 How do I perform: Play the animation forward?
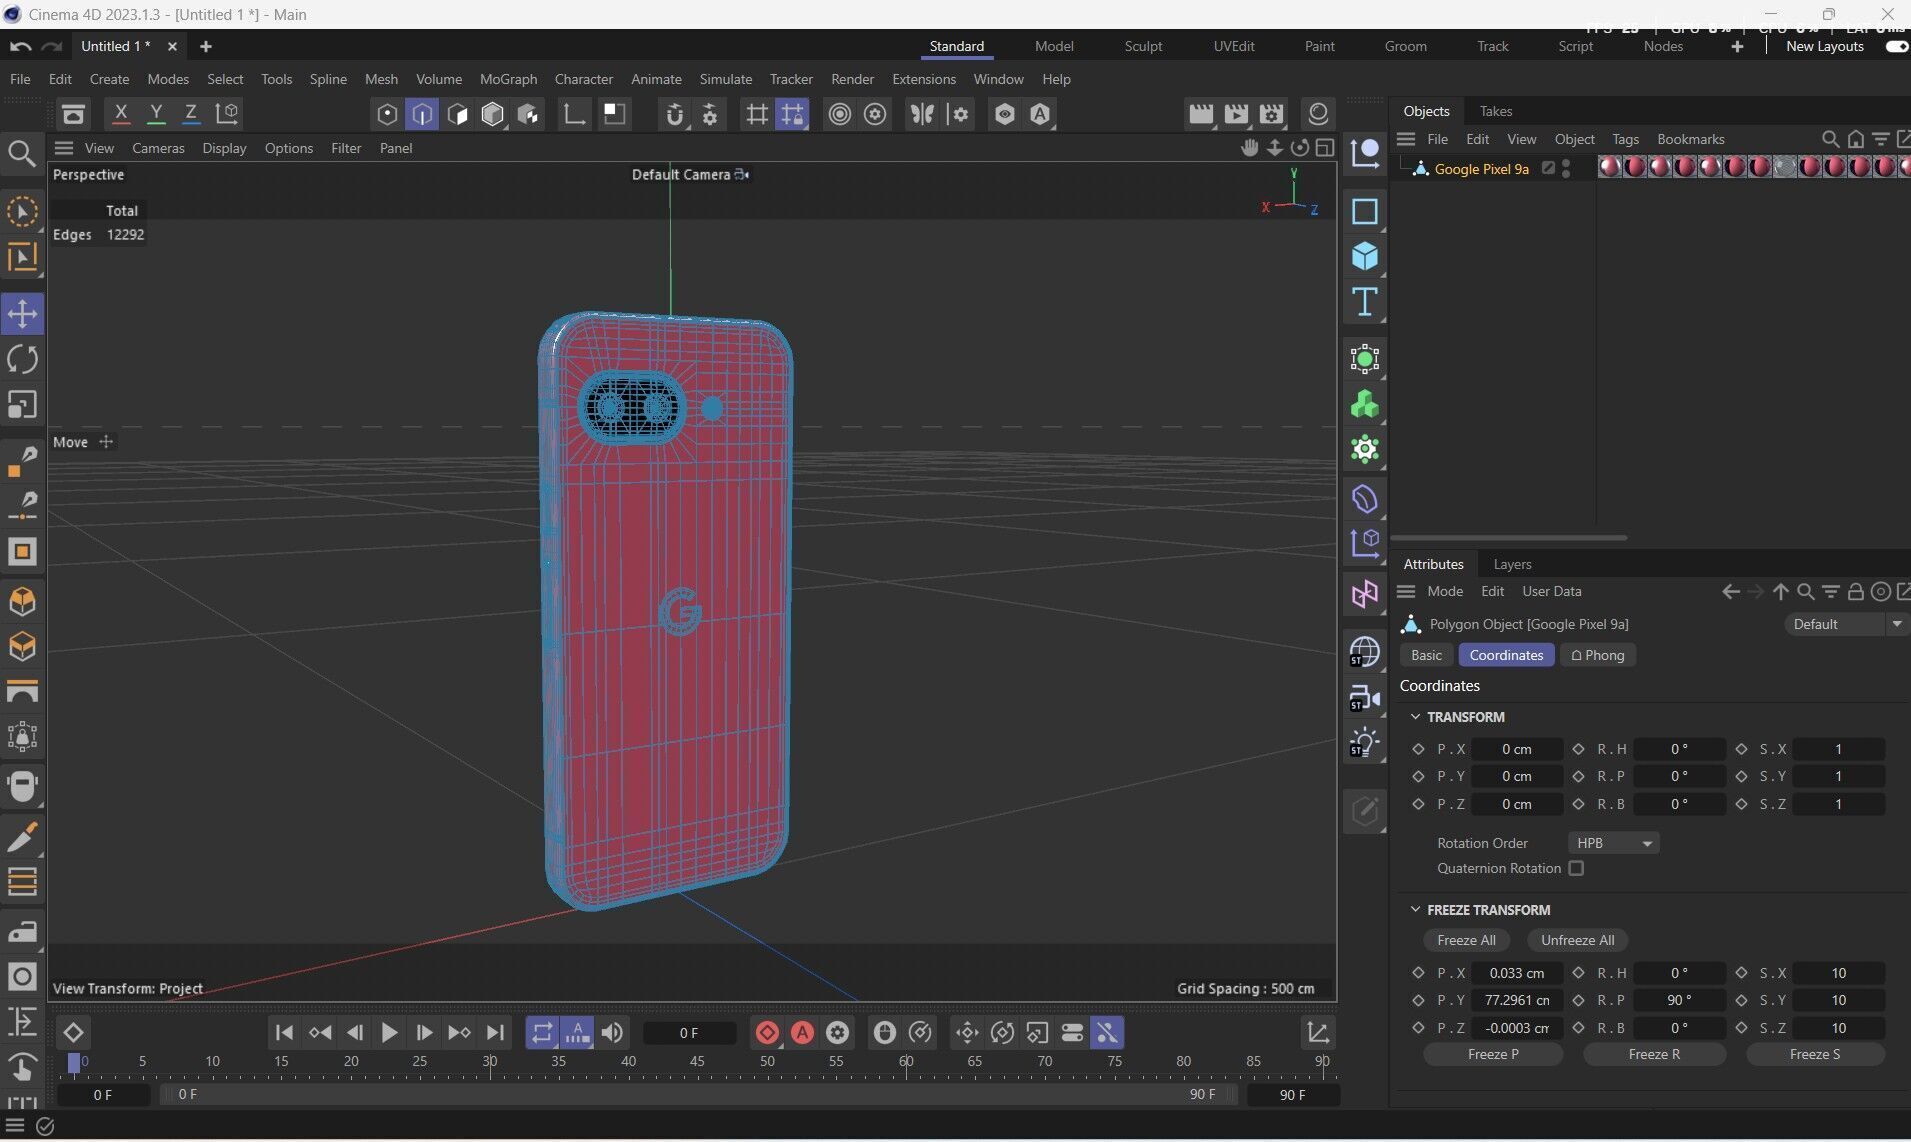click(389, 1033)
